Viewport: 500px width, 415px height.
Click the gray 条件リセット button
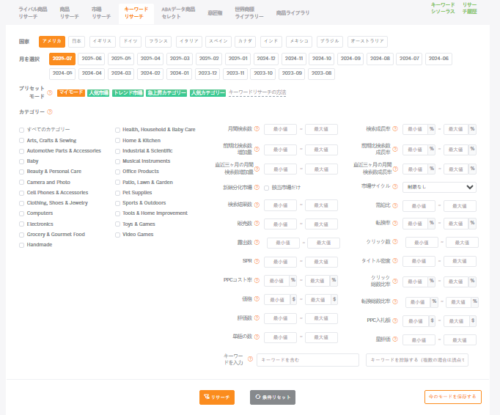click(x=273, y=397)
